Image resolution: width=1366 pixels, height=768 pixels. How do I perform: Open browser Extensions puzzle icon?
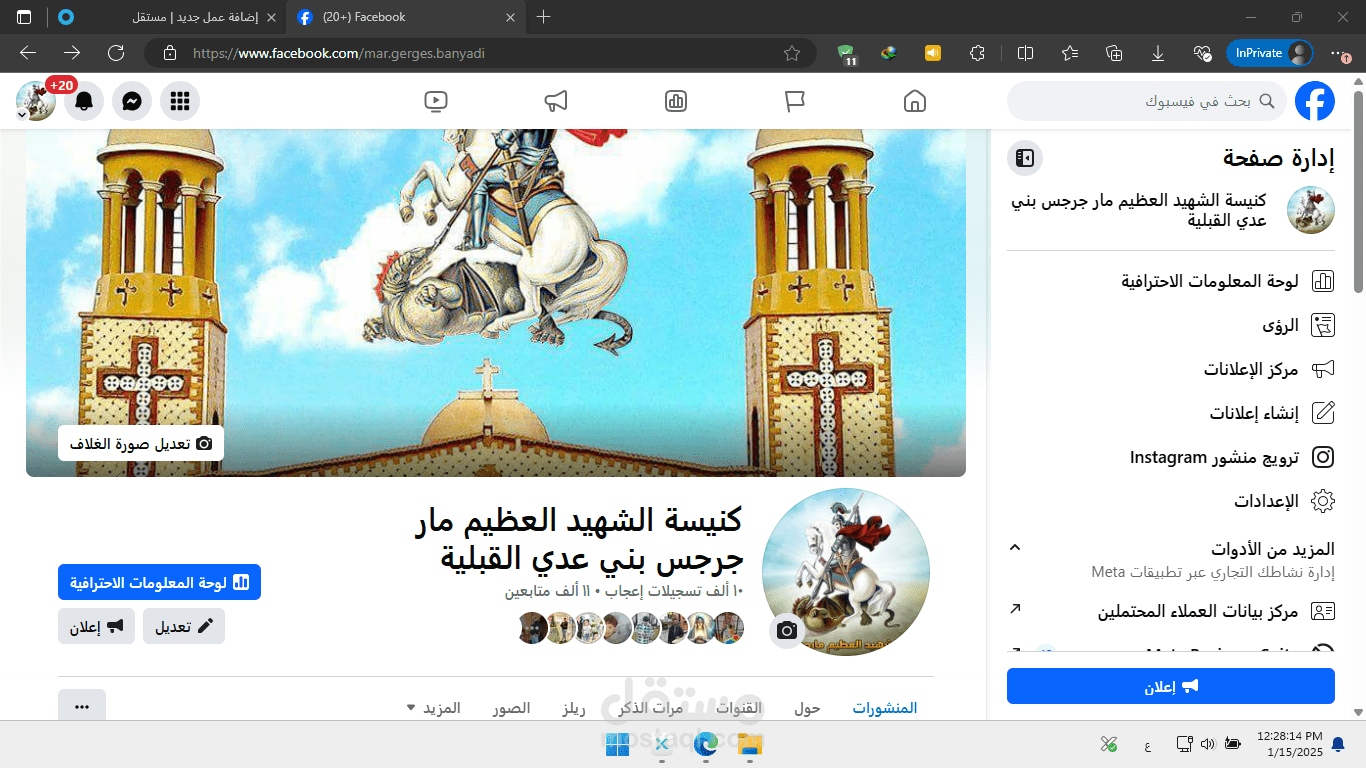coord(978,53)
